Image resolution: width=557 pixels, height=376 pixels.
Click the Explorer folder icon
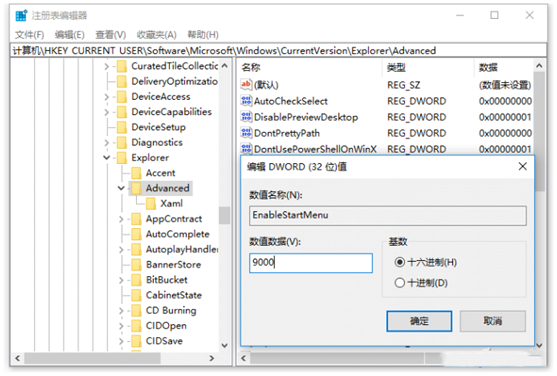click(x=122, y=158)
